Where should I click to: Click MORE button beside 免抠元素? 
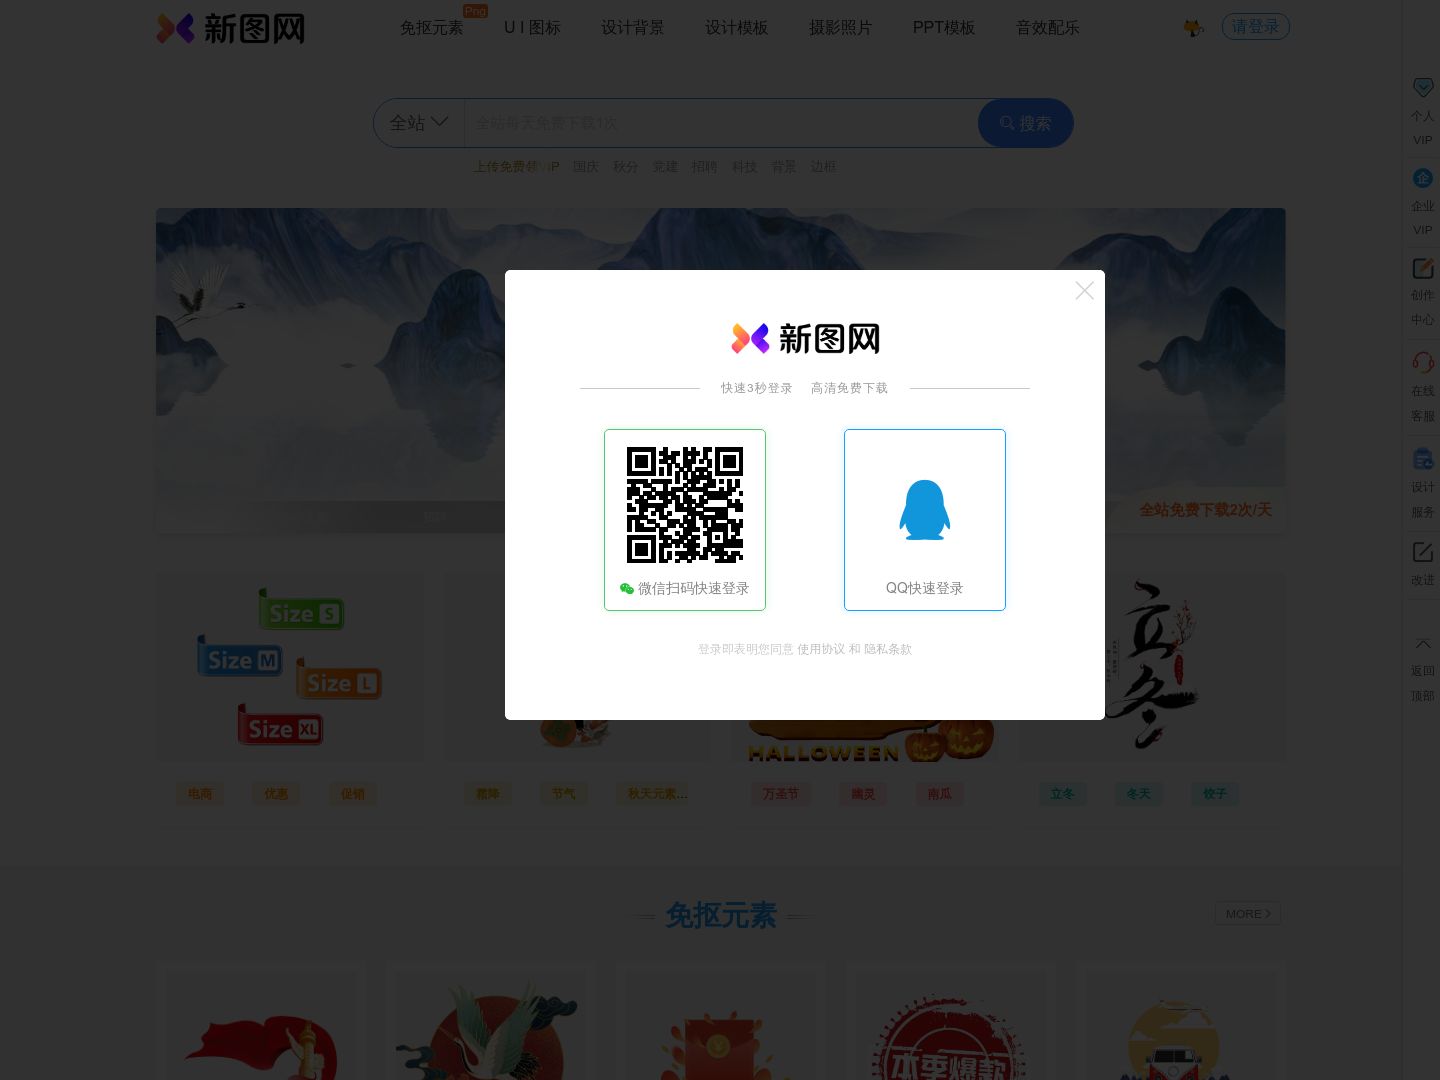[1248, 914]
